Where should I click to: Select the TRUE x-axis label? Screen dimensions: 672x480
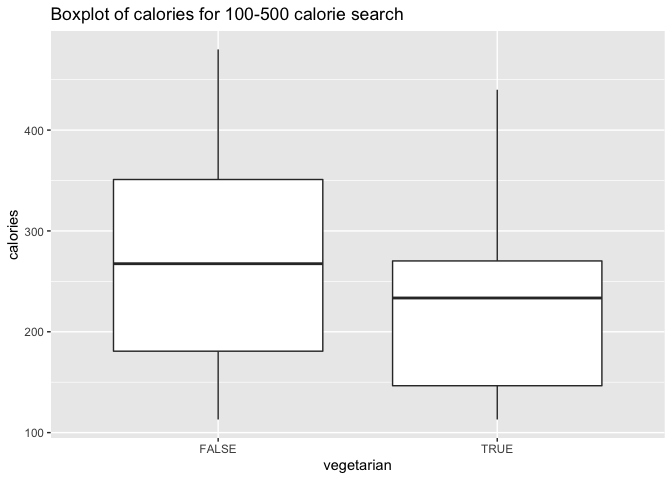tap(497, 449)
